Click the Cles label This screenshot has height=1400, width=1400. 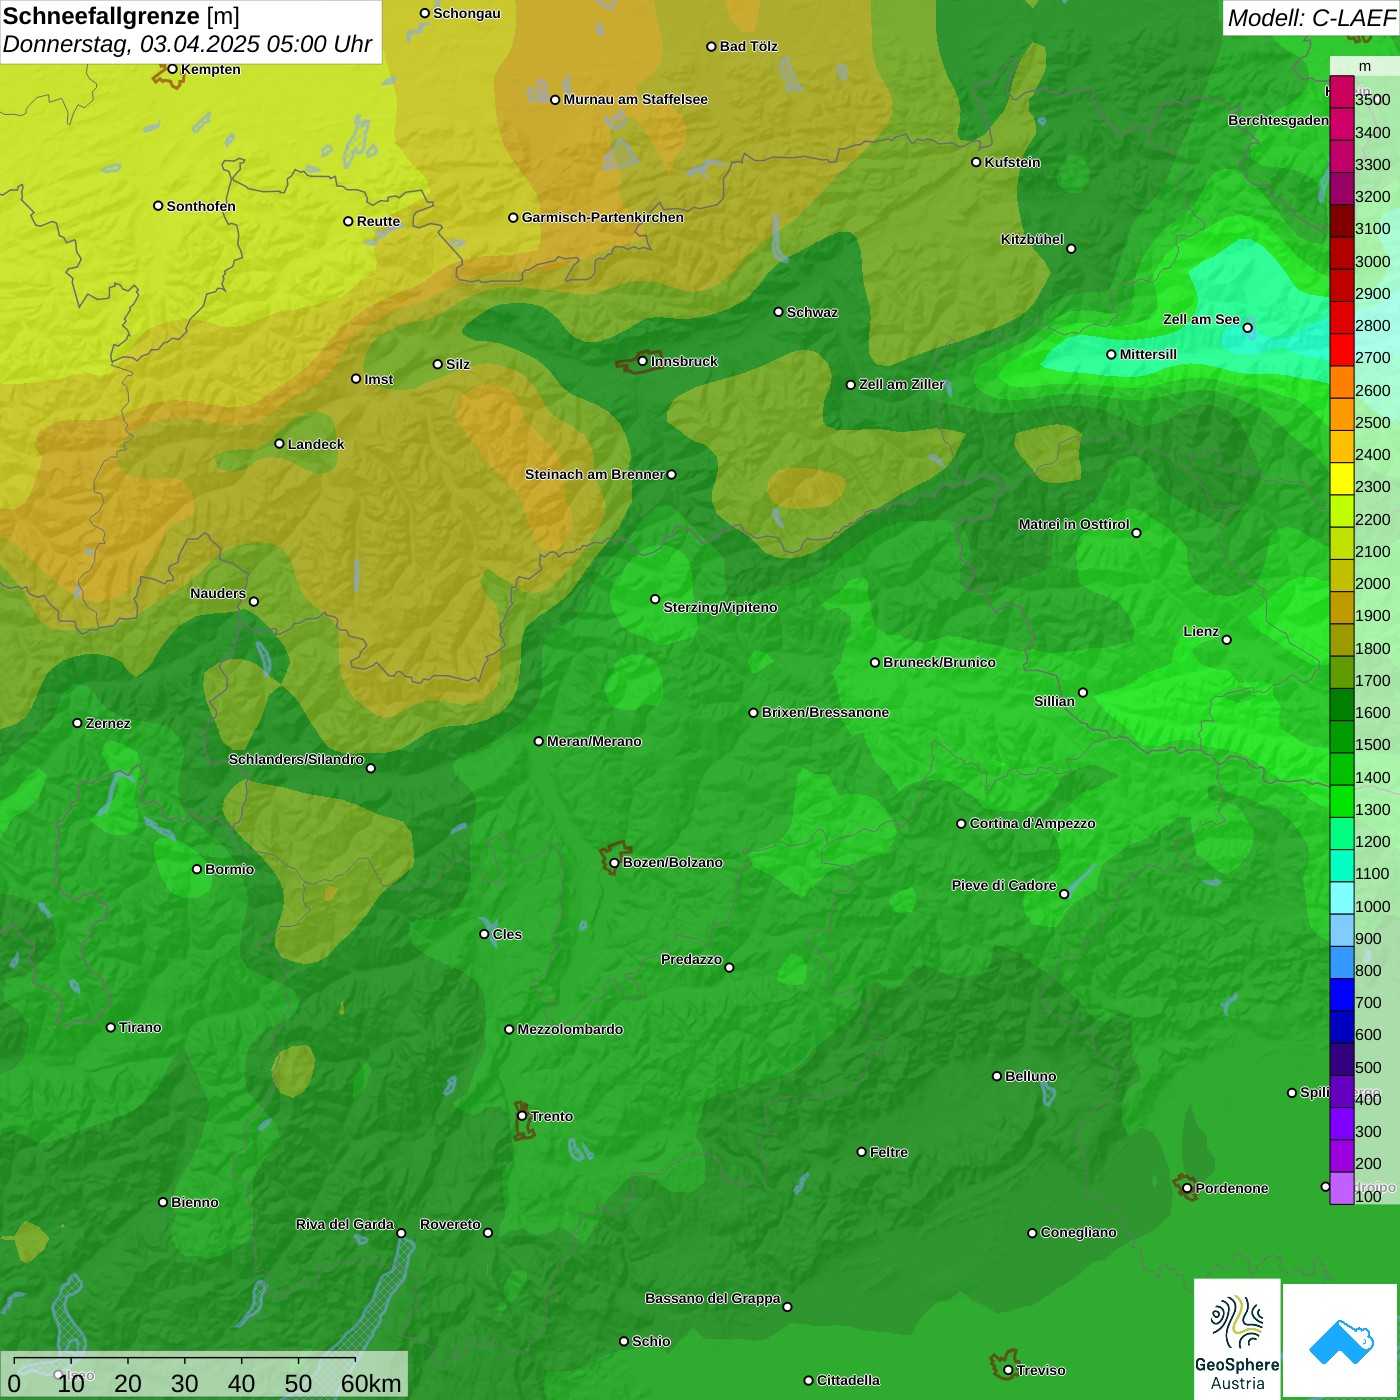click(508, 934)
